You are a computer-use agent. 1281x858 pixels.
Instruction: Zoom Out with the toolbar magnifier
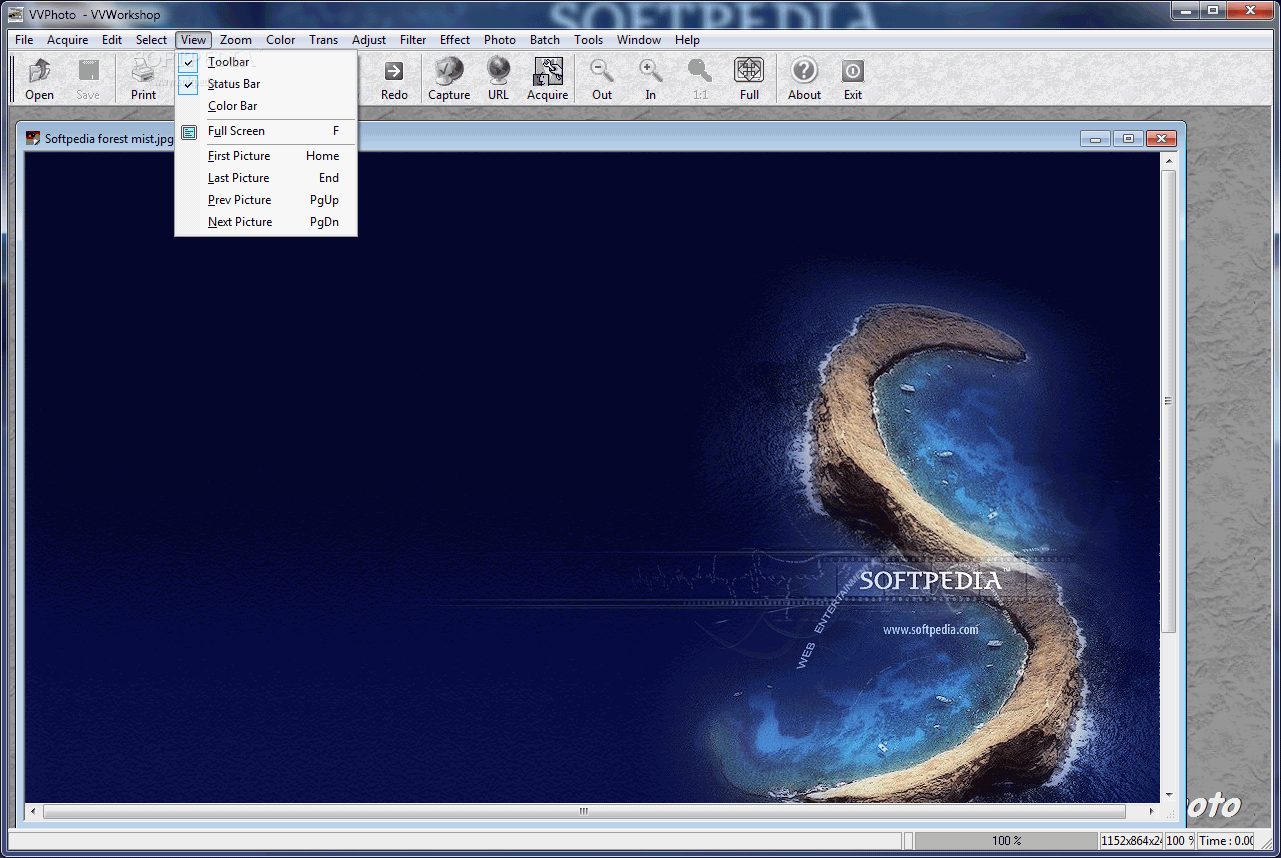pos(602,79)
